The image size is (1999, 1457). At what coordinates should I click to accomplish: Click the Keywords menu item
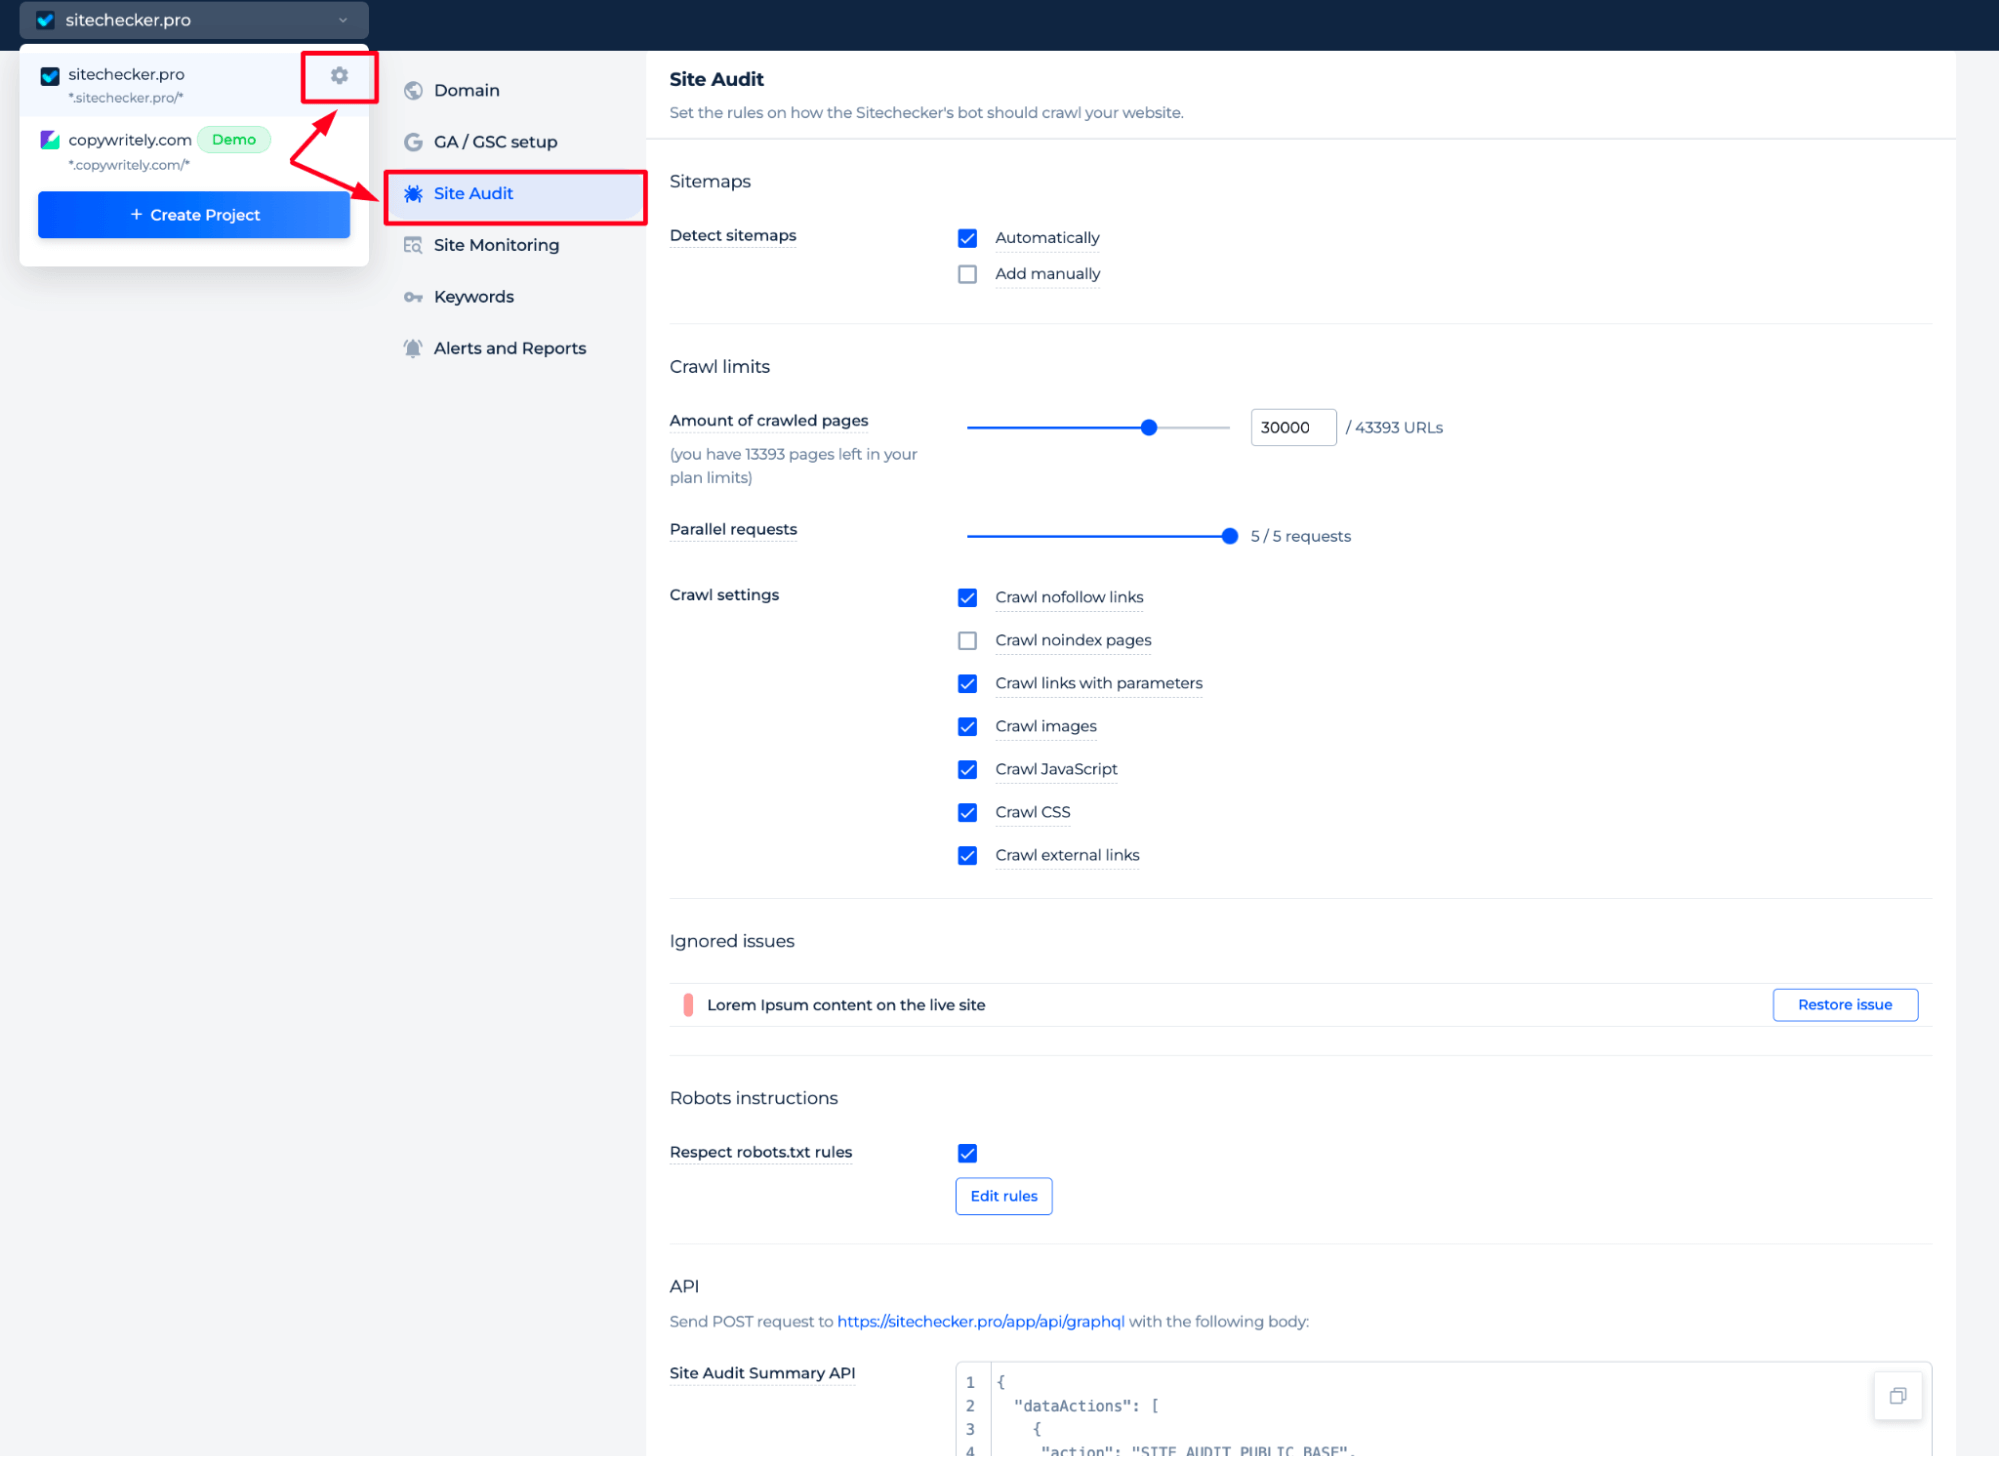[472, 296]
